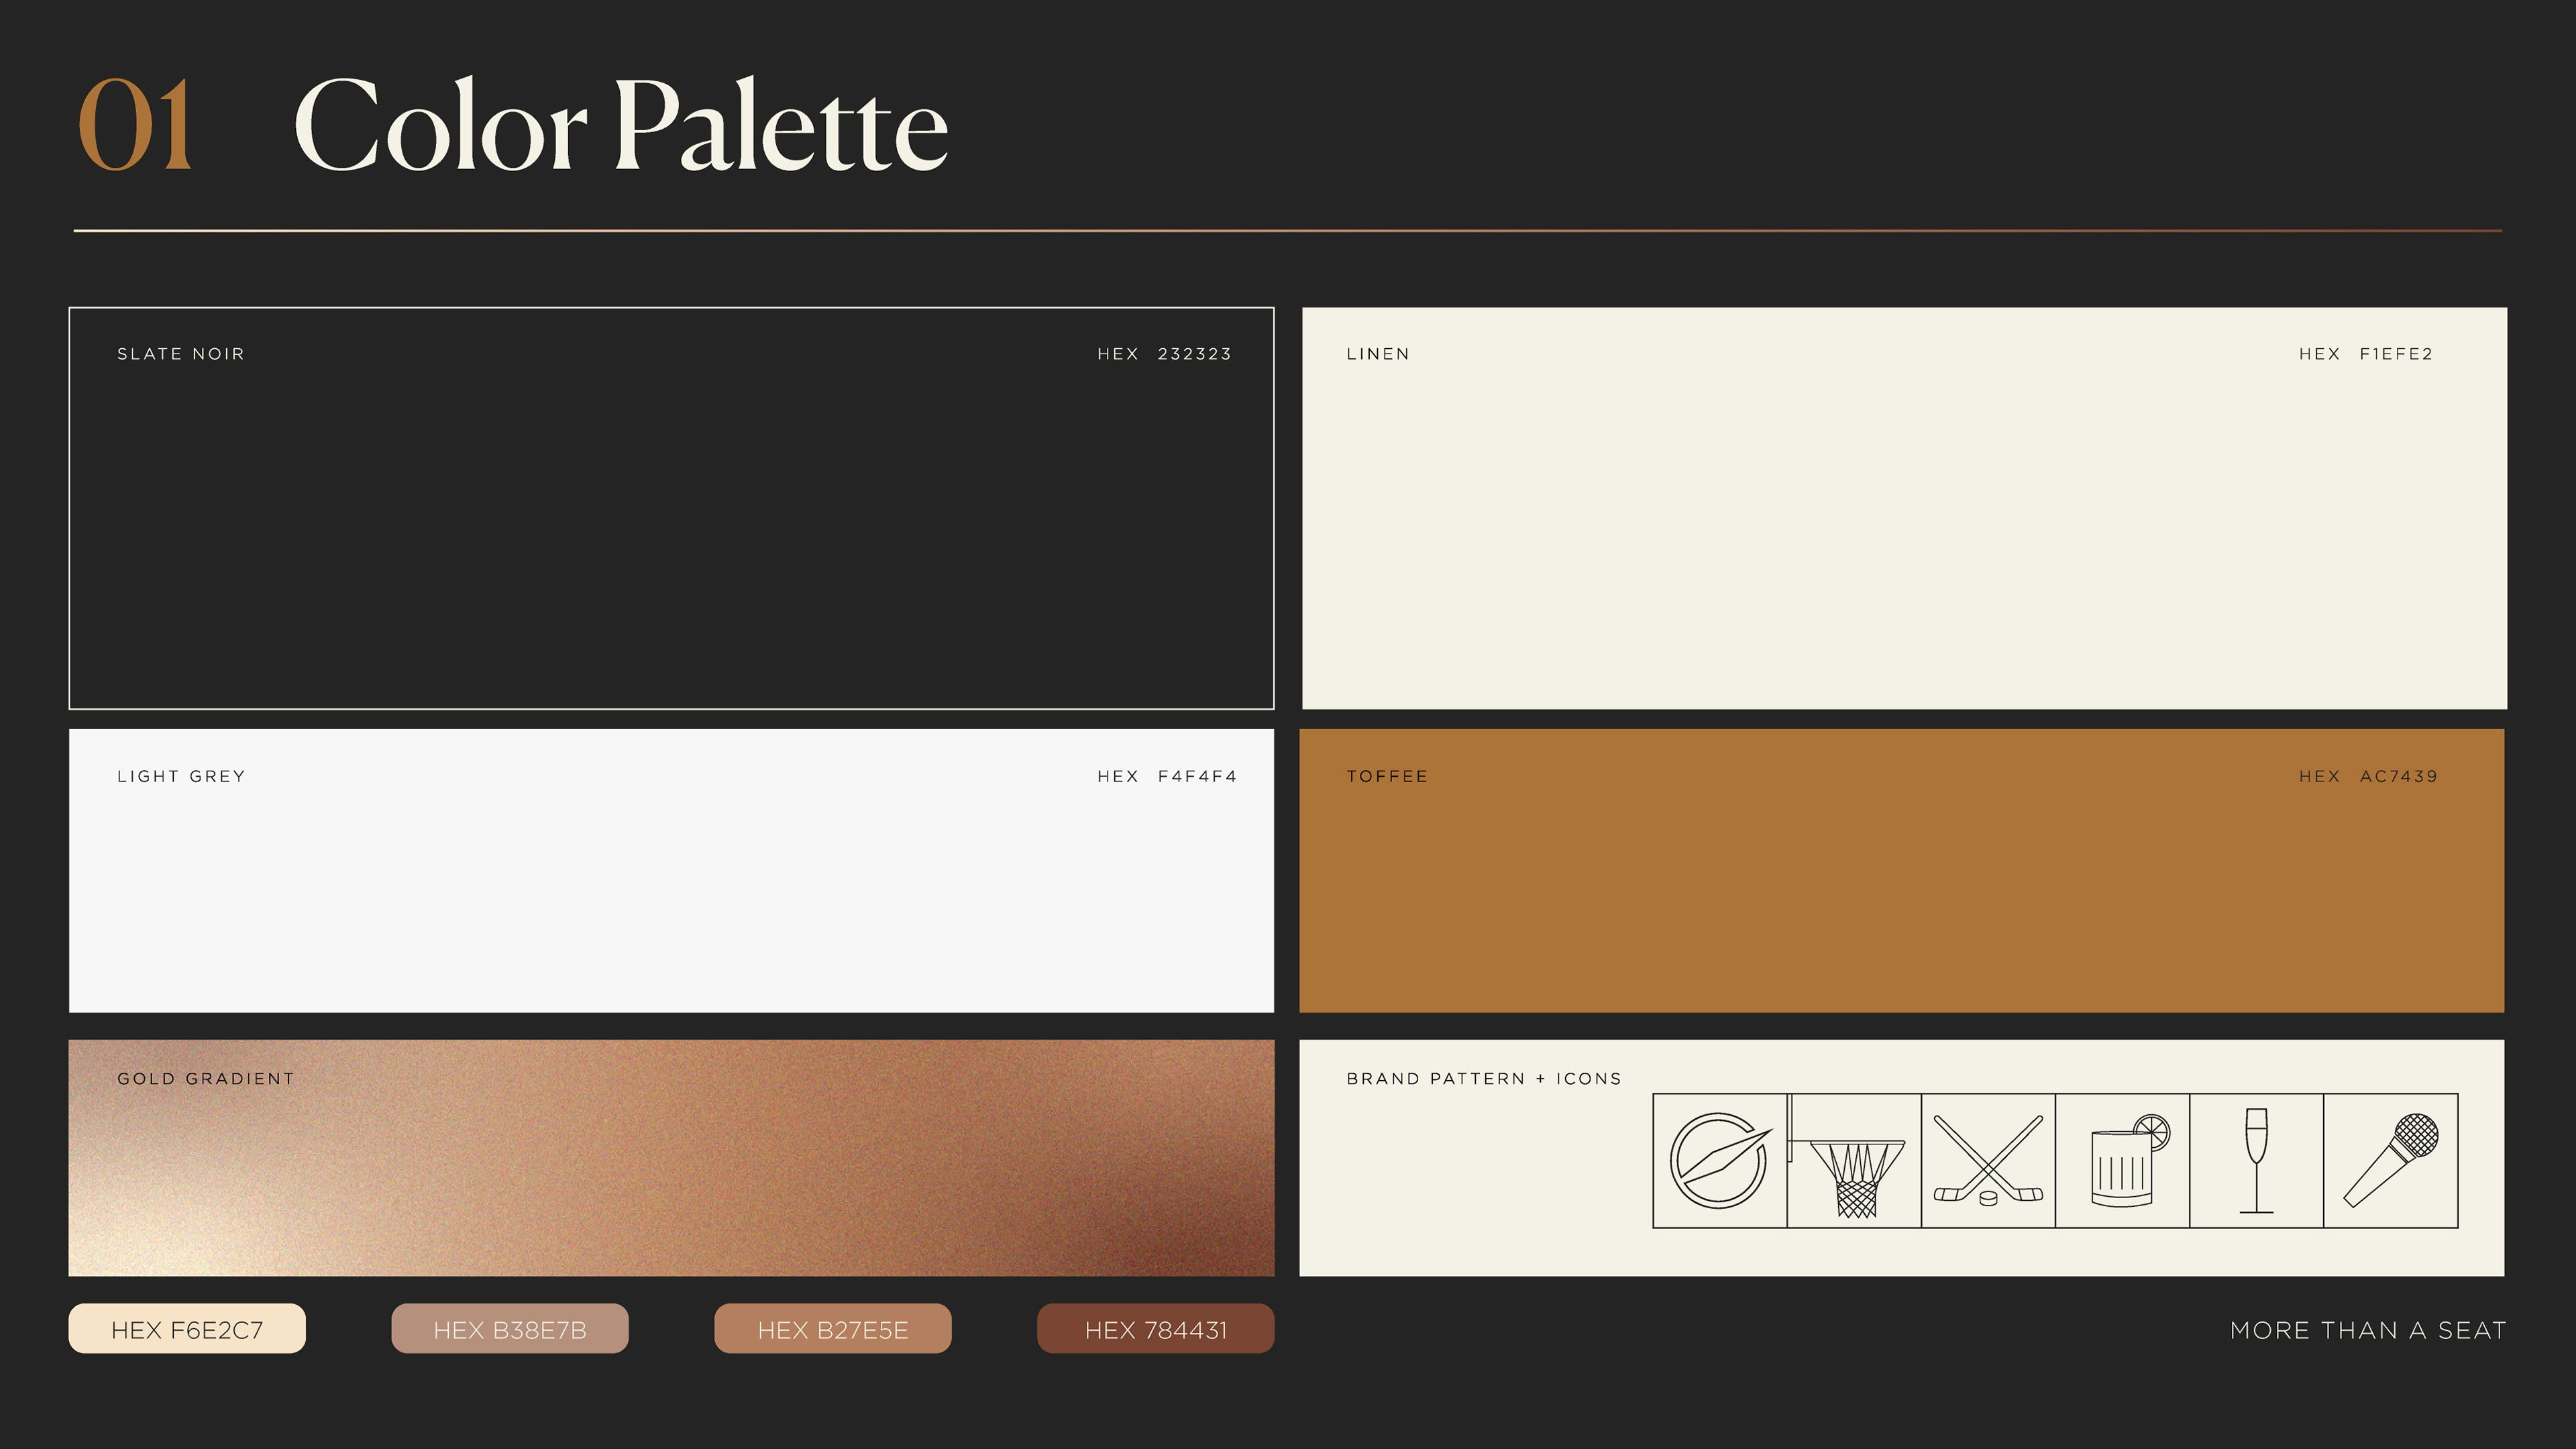Click the 'HEX F1EFE2' text
2576x1449 pixels.
[x=2366, y=354]
